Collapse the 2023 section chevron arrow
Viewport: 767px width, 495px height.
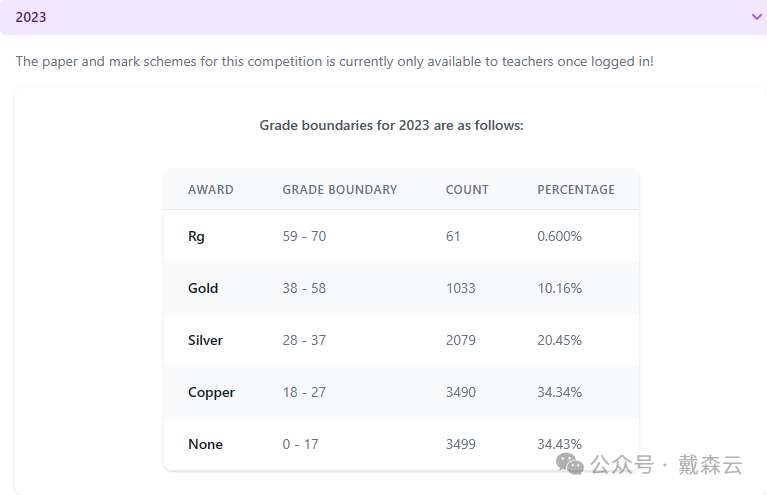tap(756, 17)
